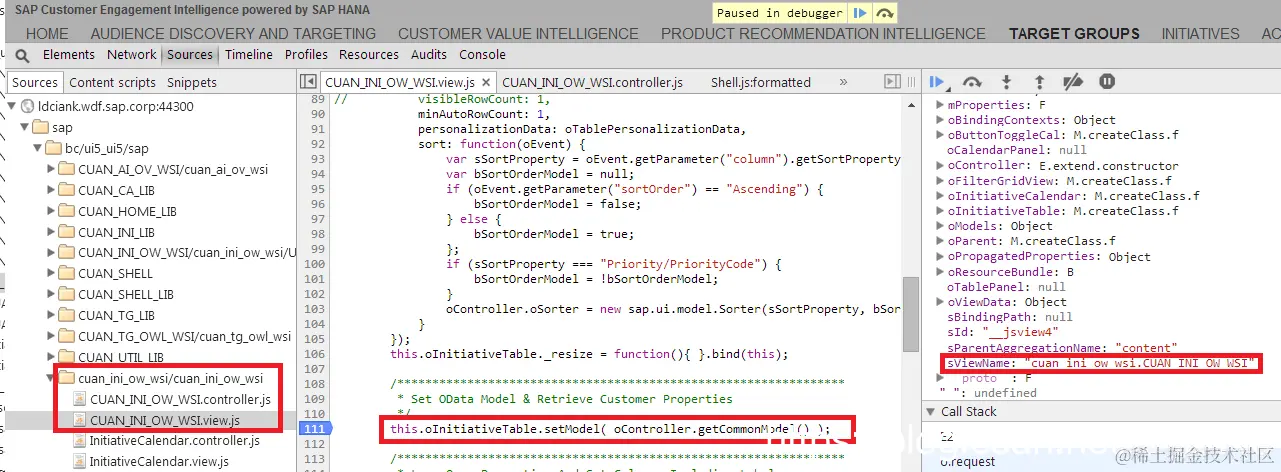Collapse the sap folder
Image resolution: width=1281 pixels, height=472 pixels.
pos(26,128)
